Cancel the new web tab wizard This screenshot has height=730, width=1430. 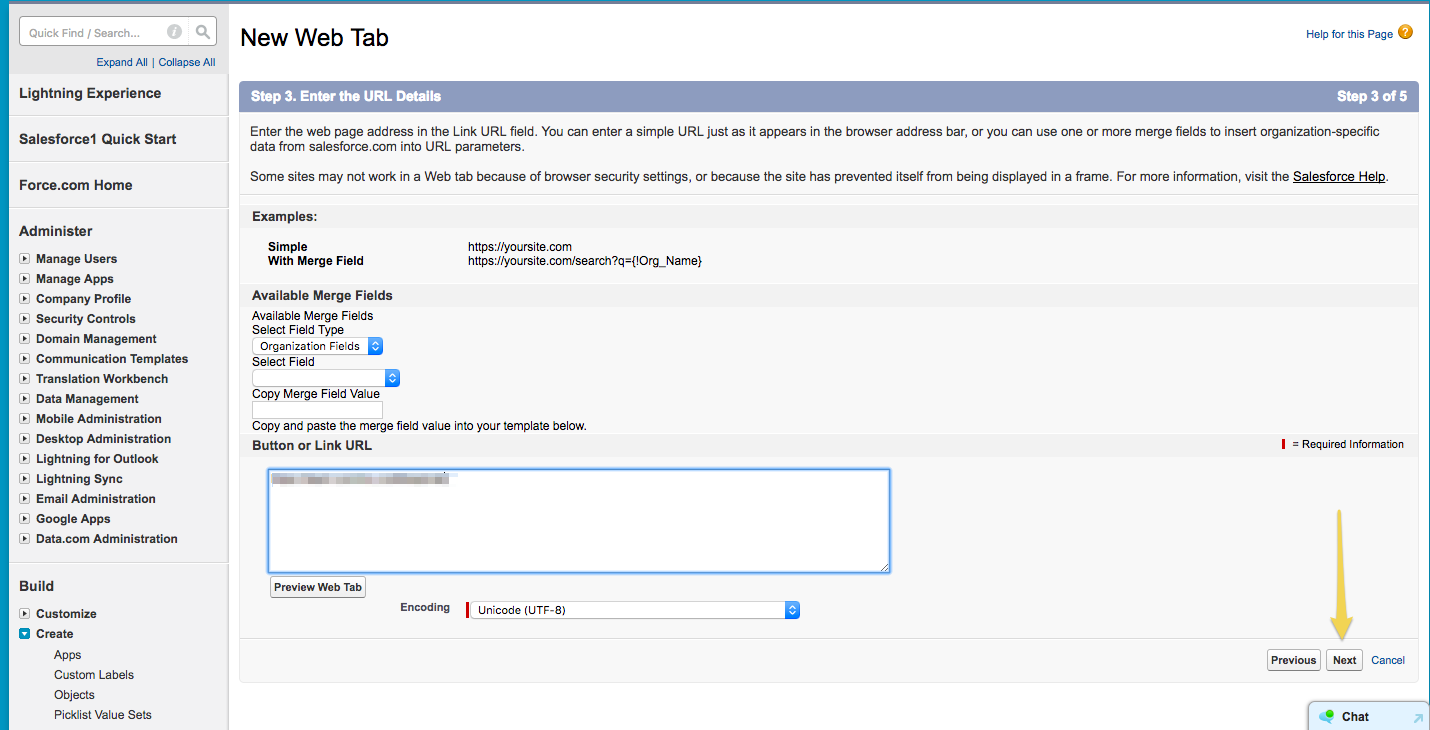point(1388,660)
